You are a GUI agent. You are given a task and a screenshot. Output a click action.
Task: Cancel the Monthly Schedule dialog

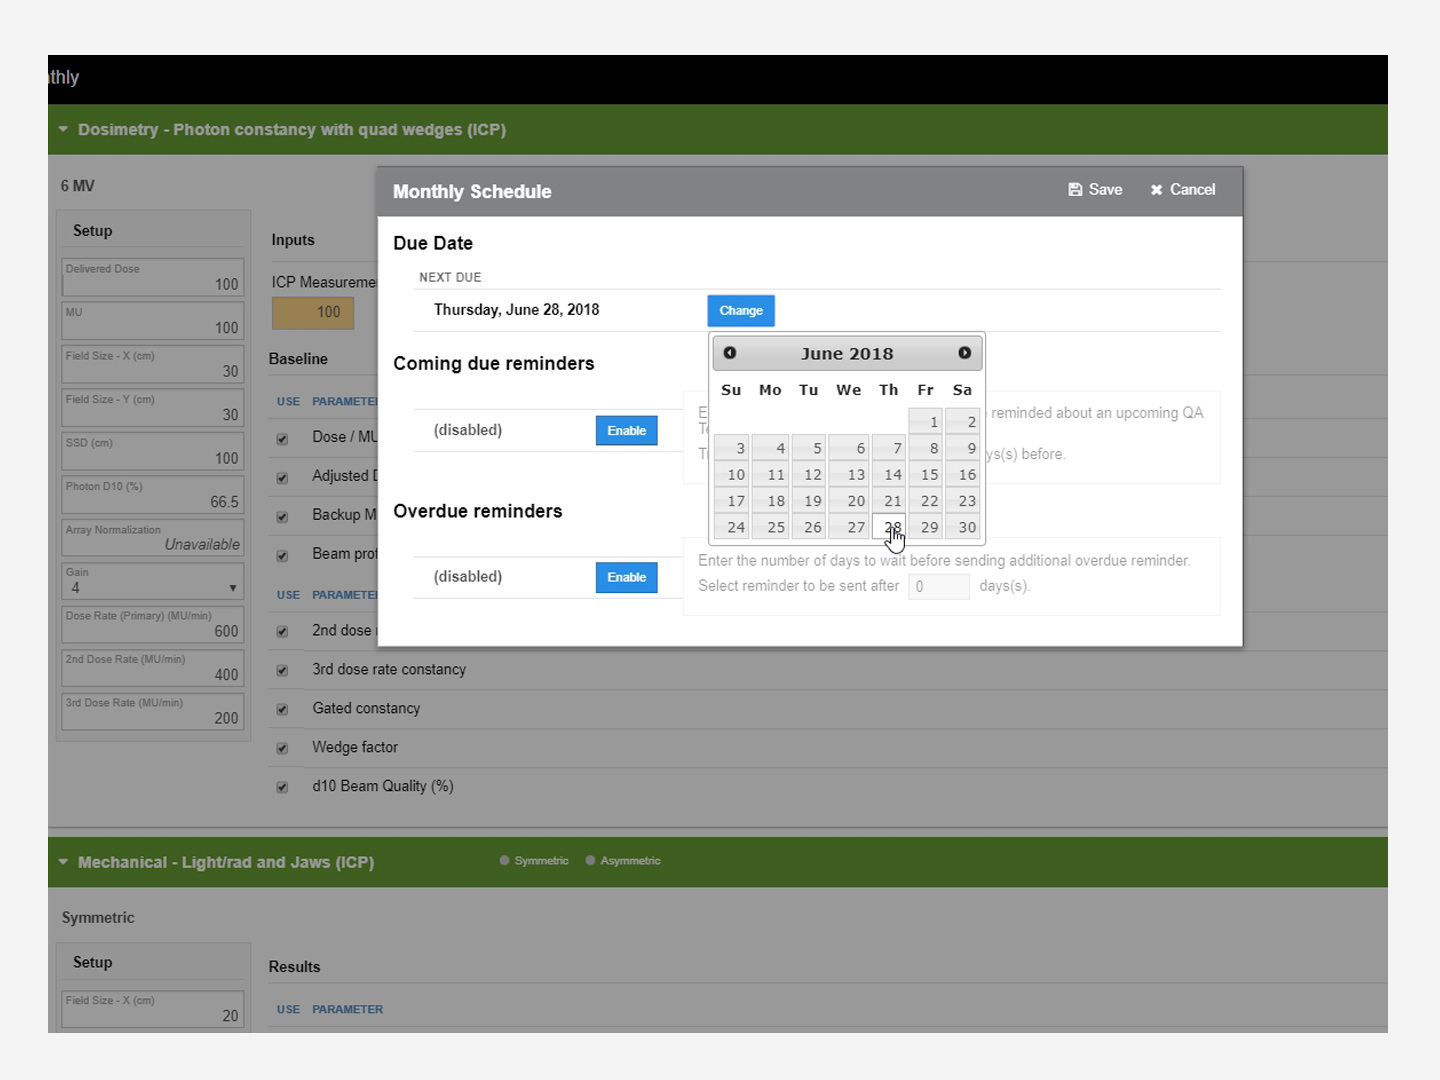(x=1182, y=190)
